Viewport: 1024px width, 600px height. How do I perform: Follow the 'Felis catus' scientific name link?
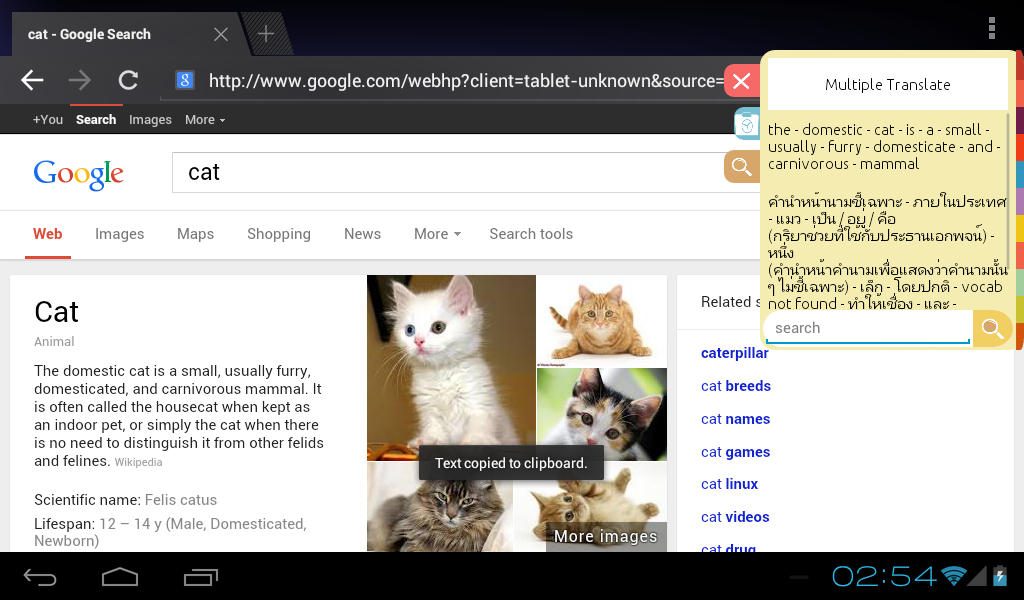(181, 500)
